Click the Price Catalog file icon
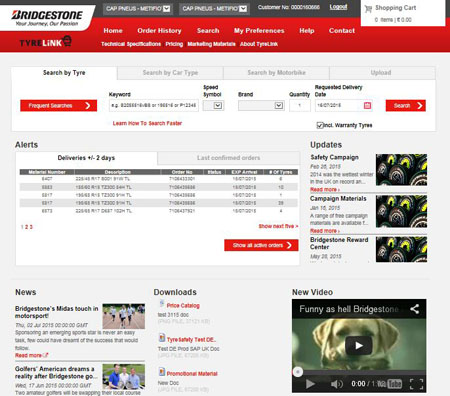The height and width of the screenshot is (396, 450). click(x=162, y=304)
